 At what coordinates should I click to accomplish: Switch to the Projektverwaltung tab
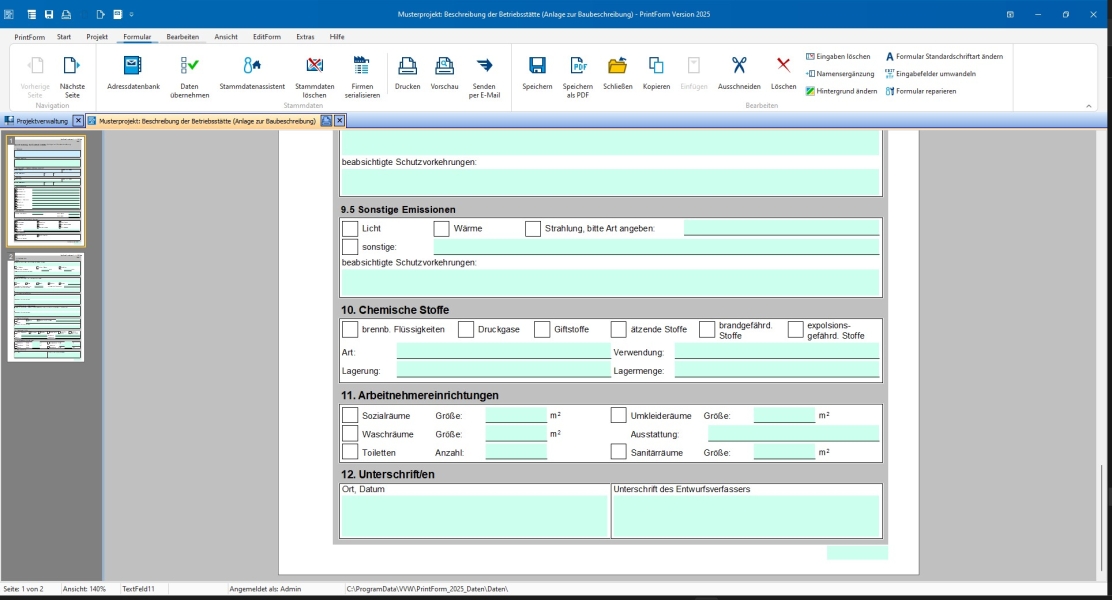(40, 118)
